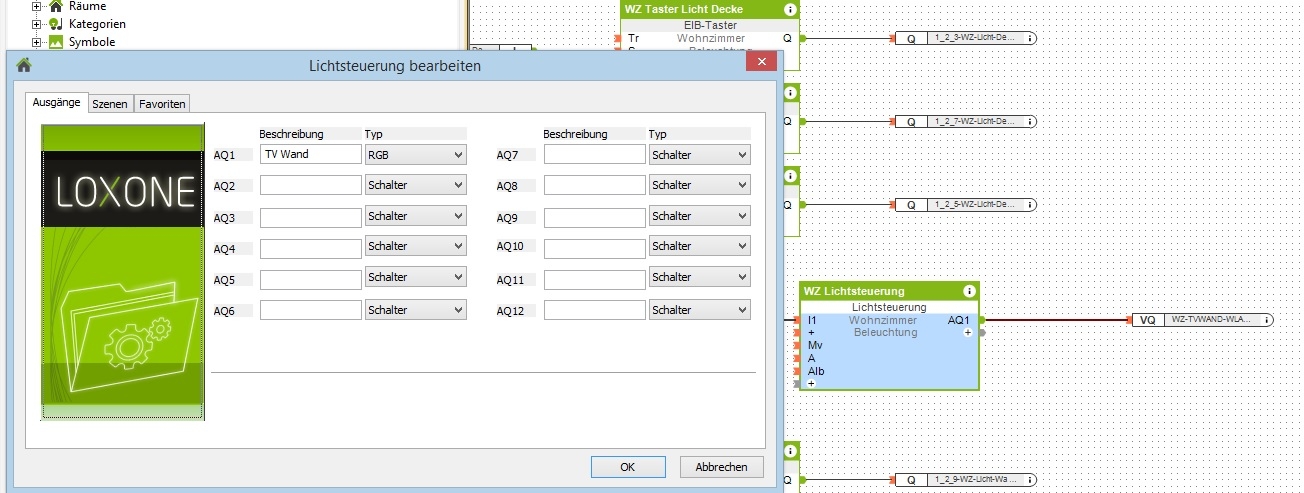The height and width of the screenshot is (493, 1304).
Task: Click the Räume house icon in tree
Action: tap(56, 6)
